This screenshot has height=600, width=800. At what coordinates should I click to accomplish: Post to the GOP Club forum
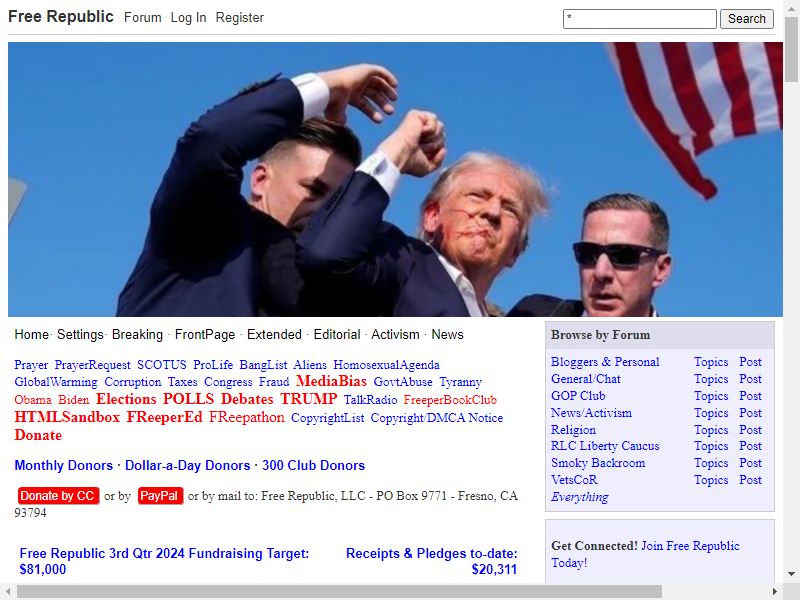tap(750, 396)
